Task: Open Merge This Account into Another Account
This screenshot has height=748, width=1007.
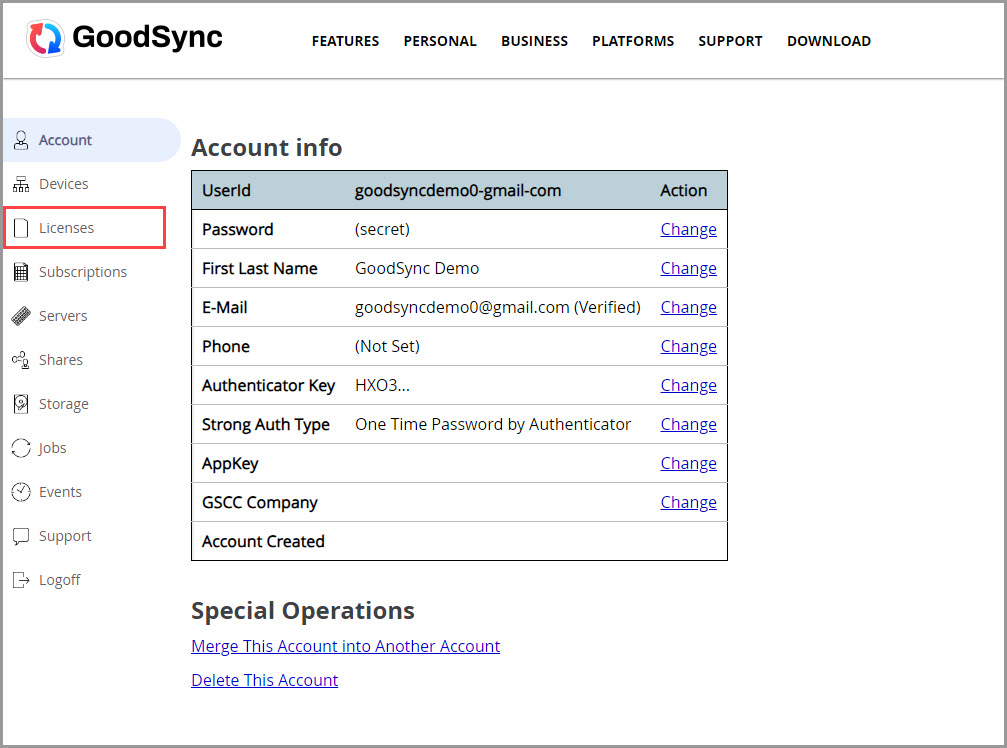Action: tap(345, 646)
